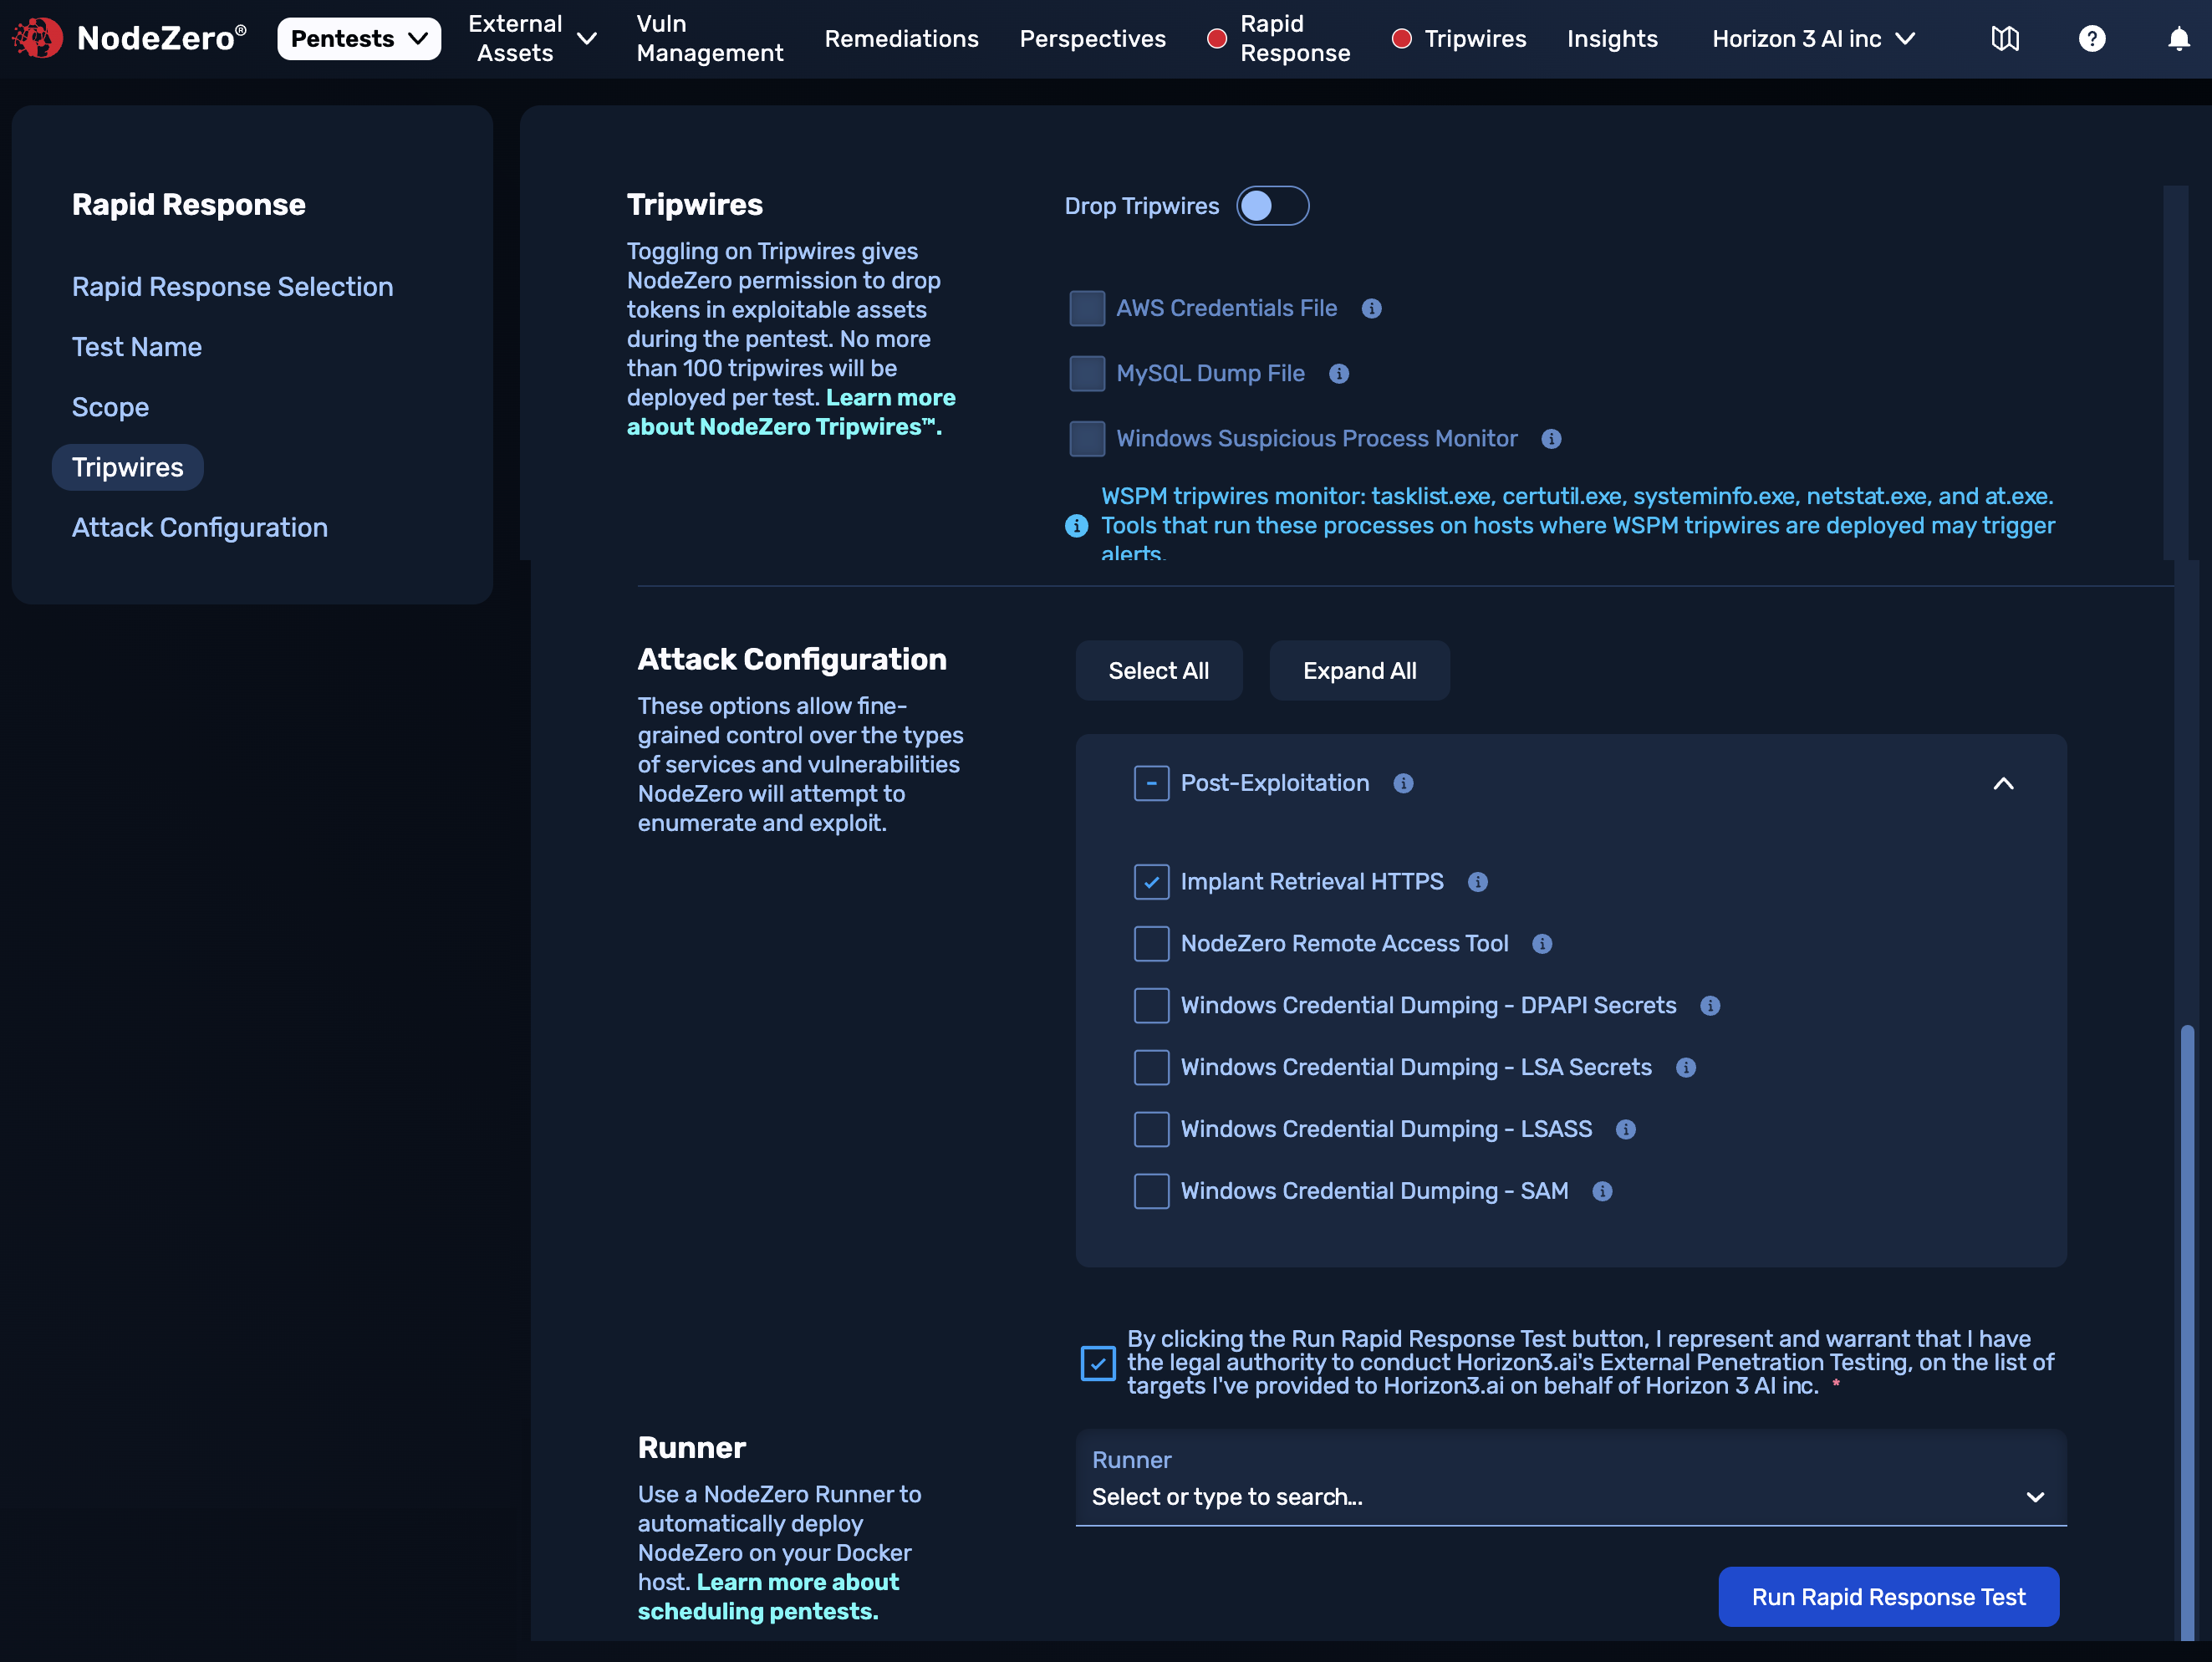Click the main page vertical scrollbar thumb
This screenshot has height=1662, width=2212.
click(x=2186, y=1332)
